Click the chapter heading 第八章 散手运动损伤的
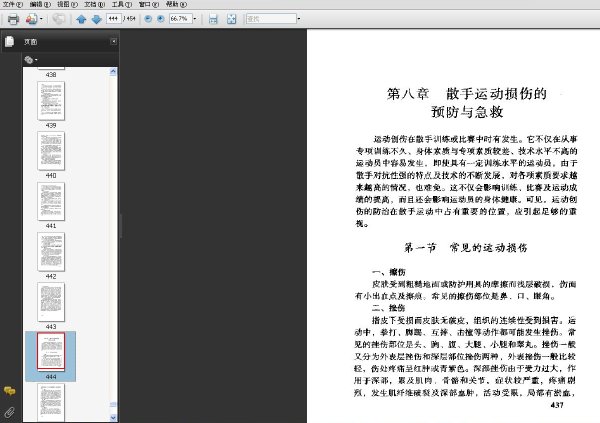This screenshot has height=423, width=600. pos(467,93)
